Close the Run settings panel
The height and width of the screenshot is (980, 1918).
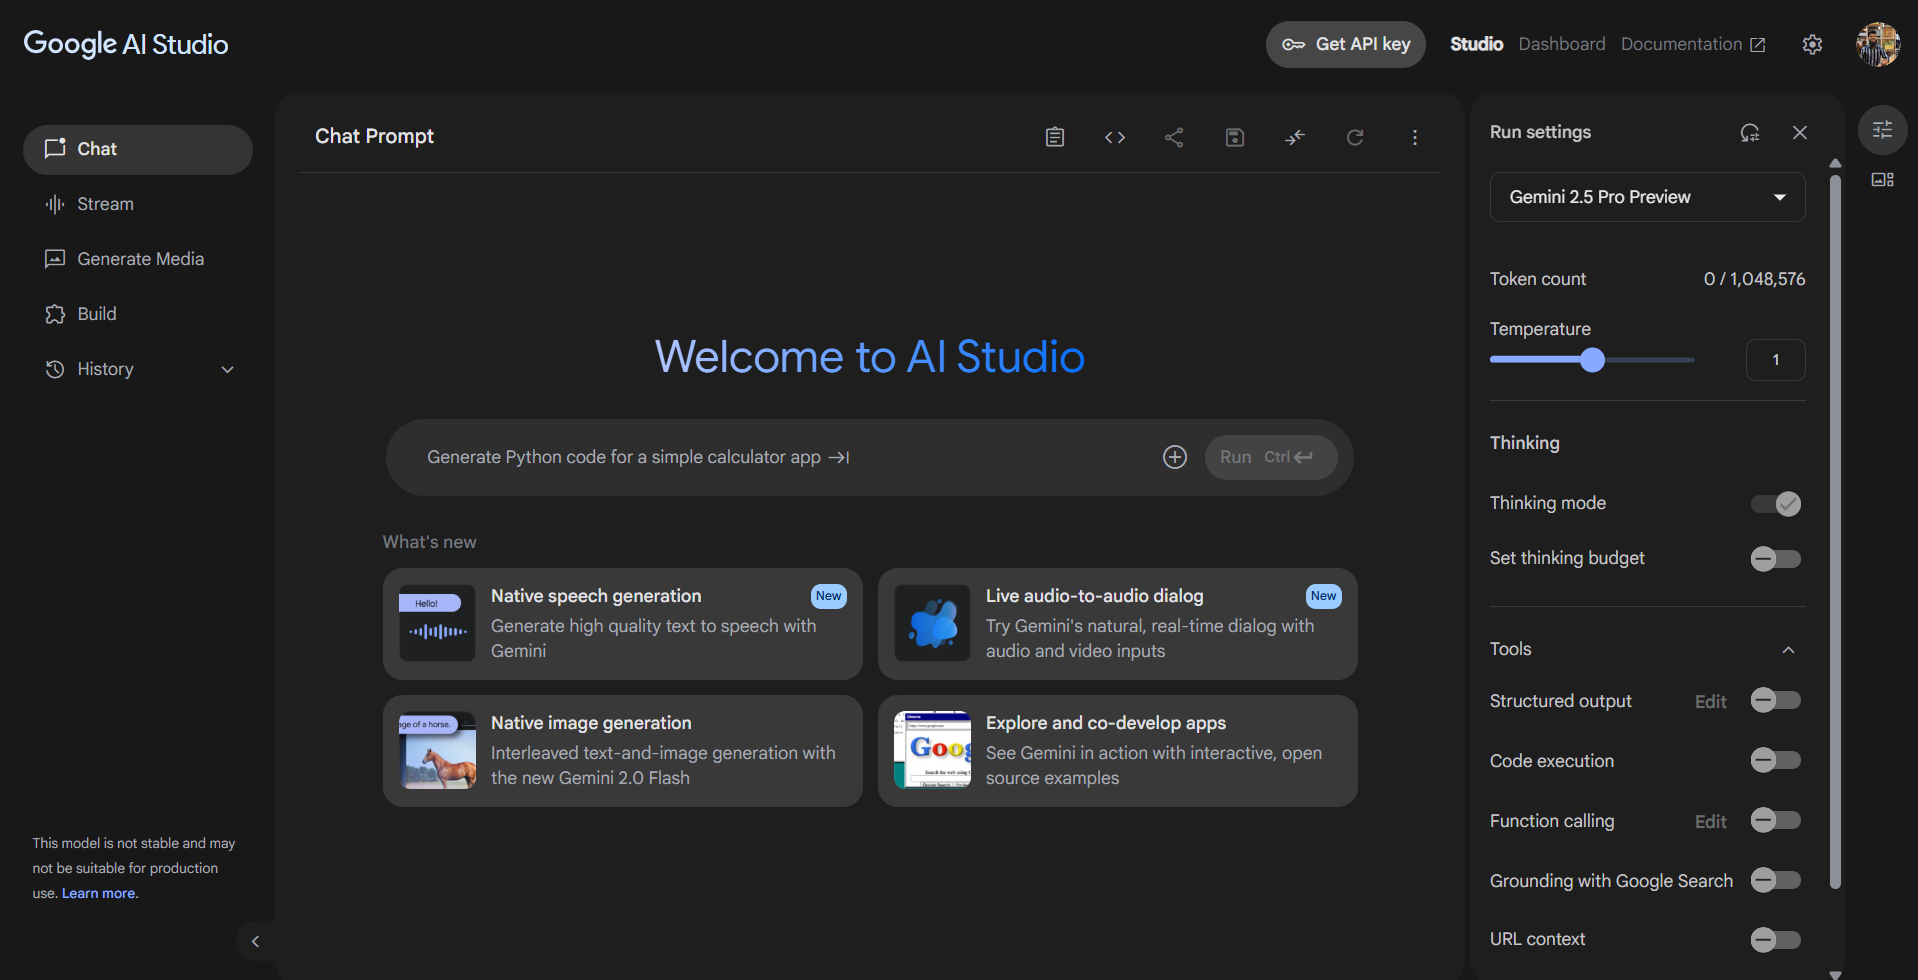point(1800,132)
